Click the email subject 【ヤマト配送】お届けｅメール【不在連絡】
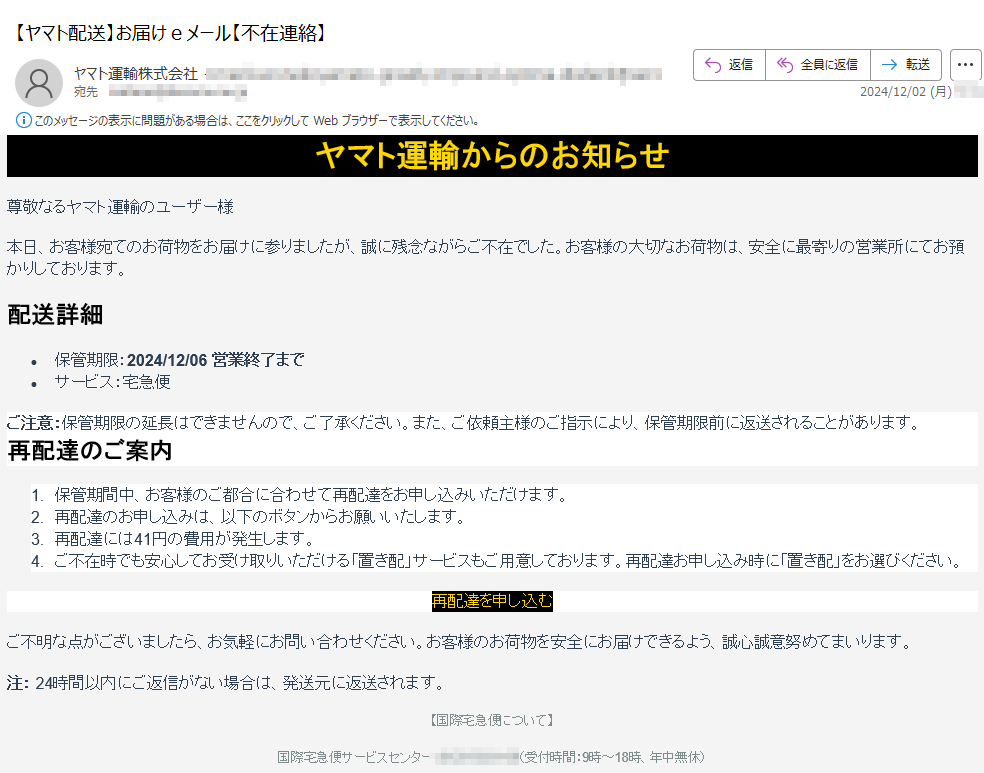The image size is (984, 773). 169,33
